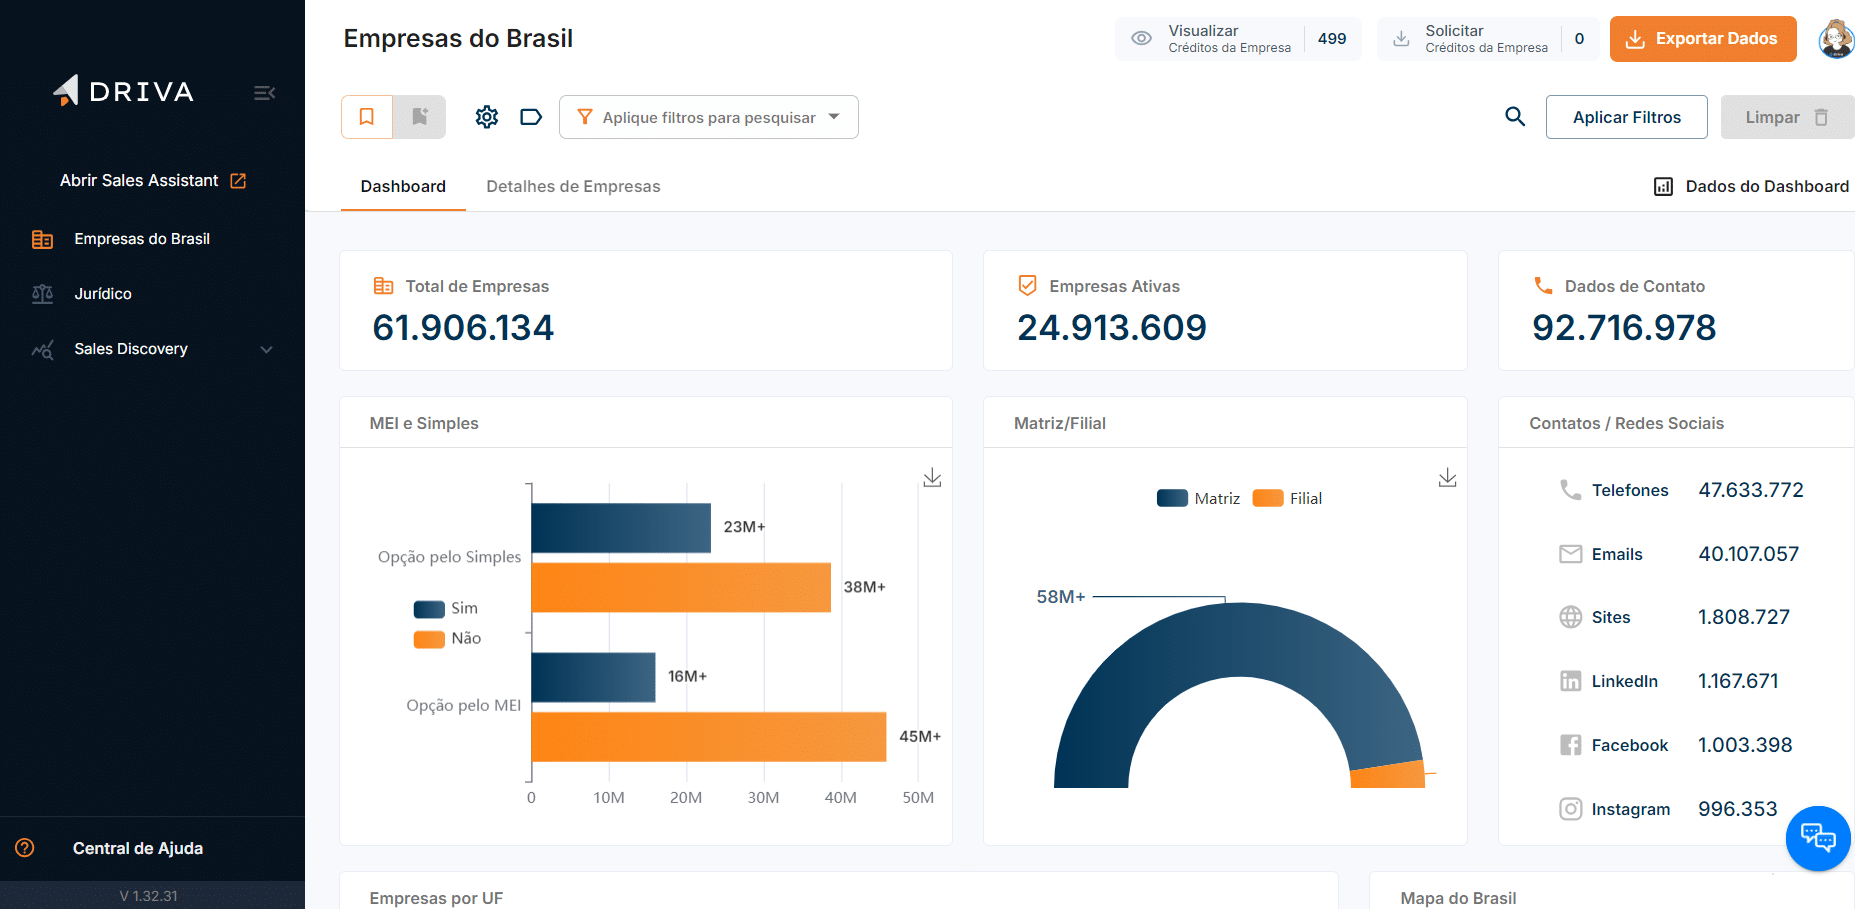Click the user avatar
The width and height of the screenshot is (1855, 909).
click(x=1836, y=39)
